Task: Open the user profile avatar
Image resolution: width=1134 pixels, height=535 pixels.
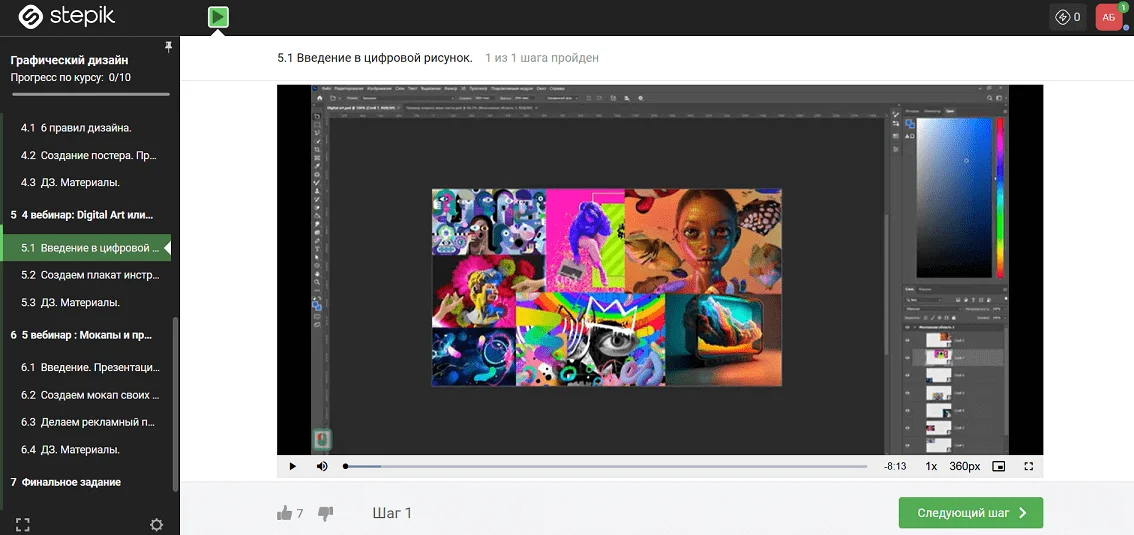Action: (x=1108, y=17)
